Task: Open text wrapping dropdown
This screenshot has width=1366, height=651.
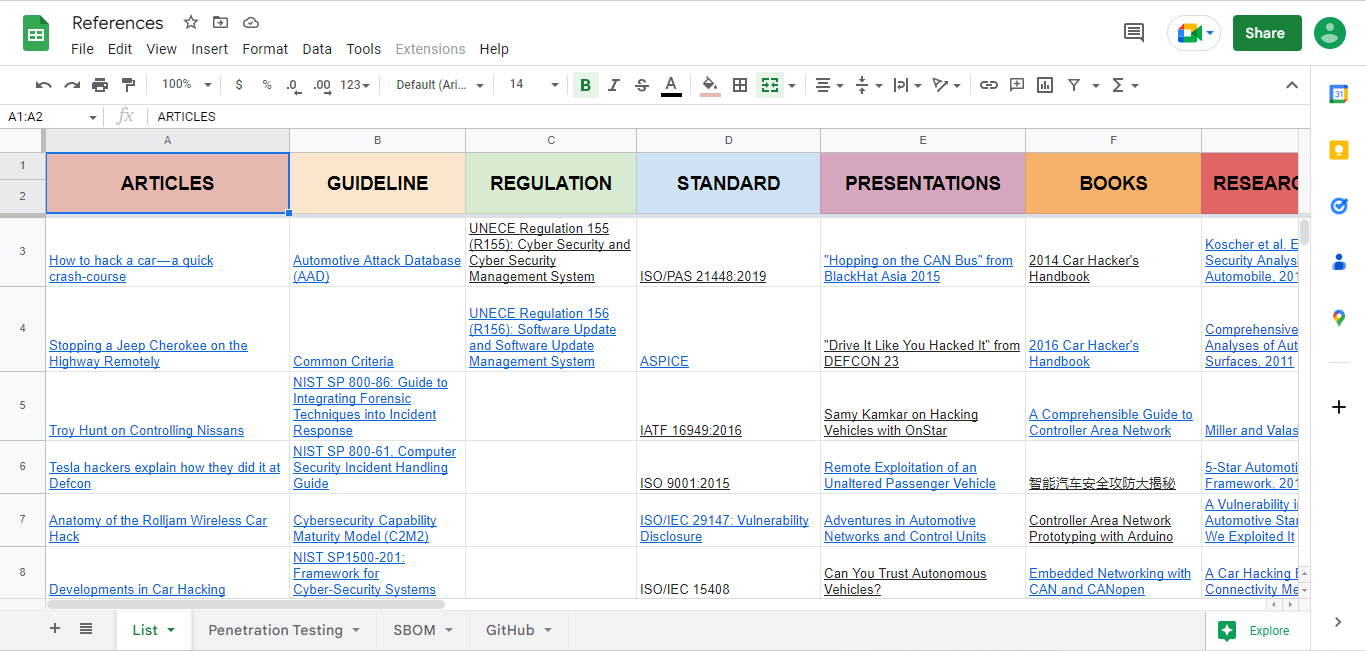Action: (x=907, y=85)
